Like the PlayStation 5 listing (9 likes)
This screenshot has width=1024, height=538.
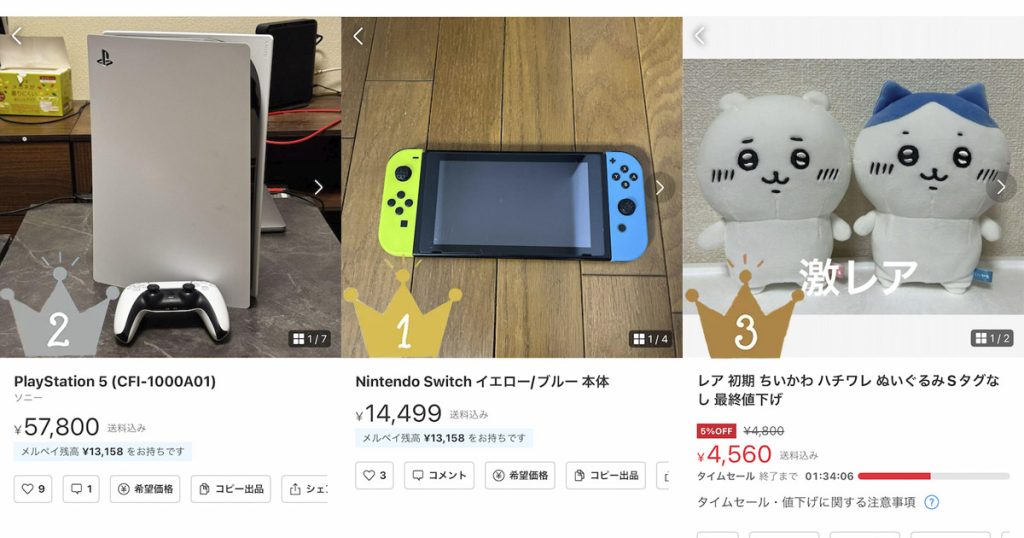[33, 488]
